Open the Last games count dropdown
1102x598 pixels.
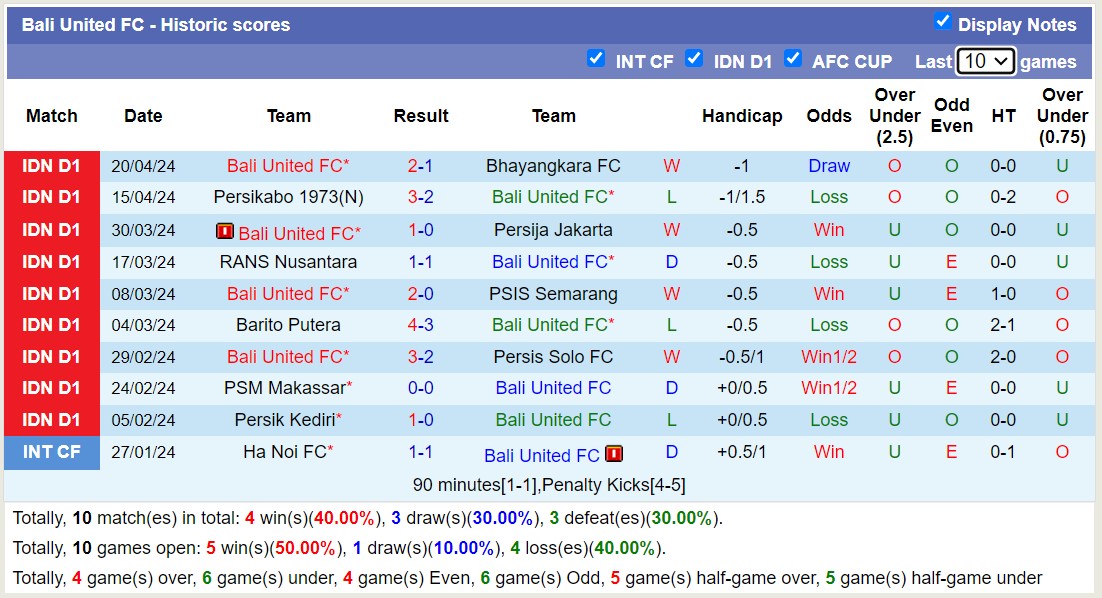point(985,61)
